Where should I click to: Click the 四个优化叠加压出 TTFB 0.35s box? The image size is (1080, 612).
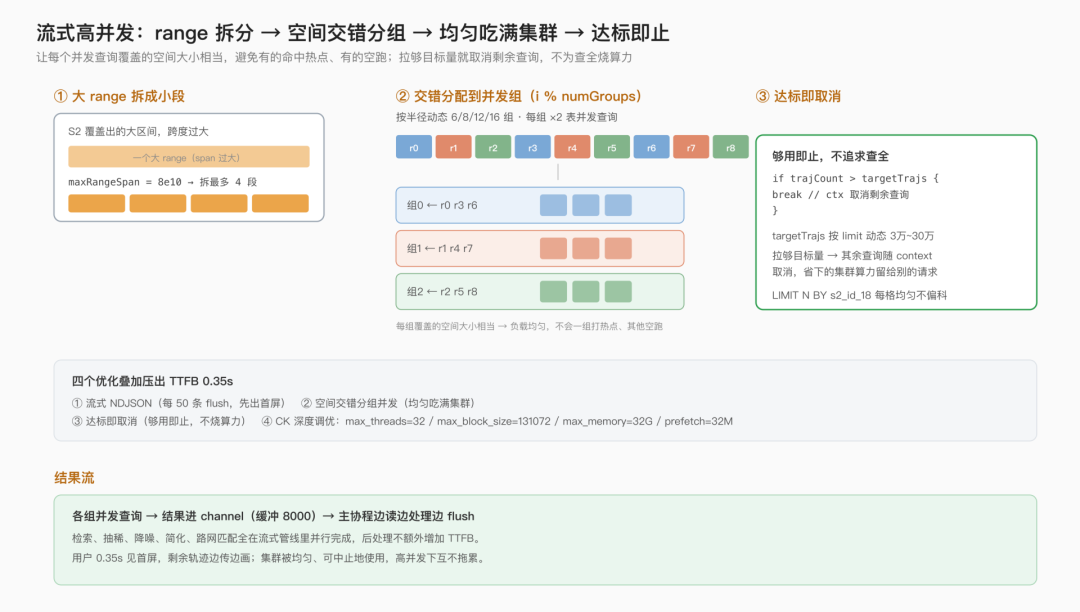(546, 400)
